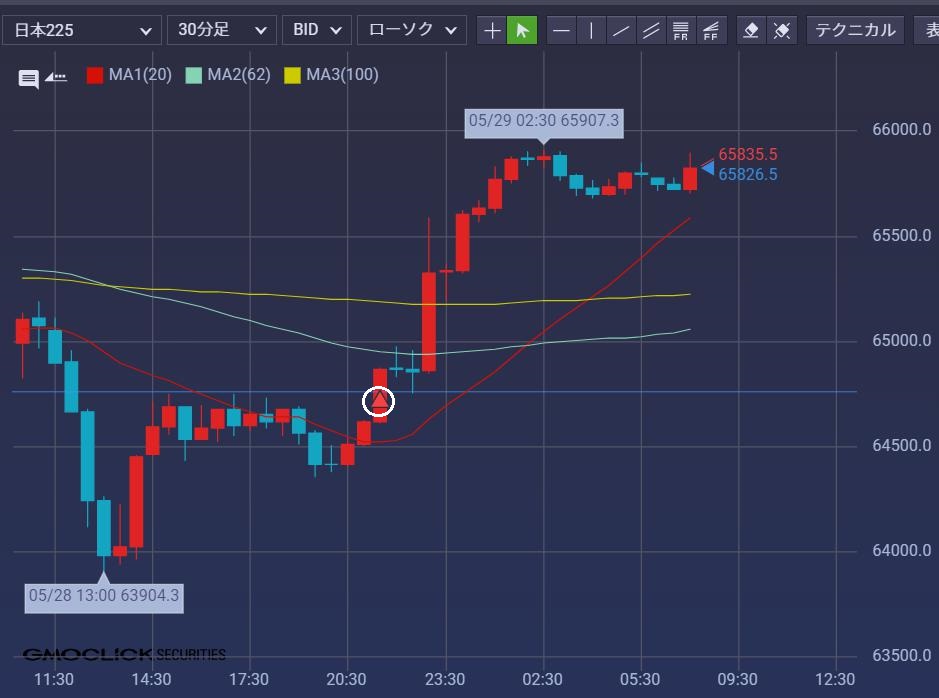Expand the BID price type dropdown
Image resolution: width=939 pixels, height=698 pixels.
[317, 30]
